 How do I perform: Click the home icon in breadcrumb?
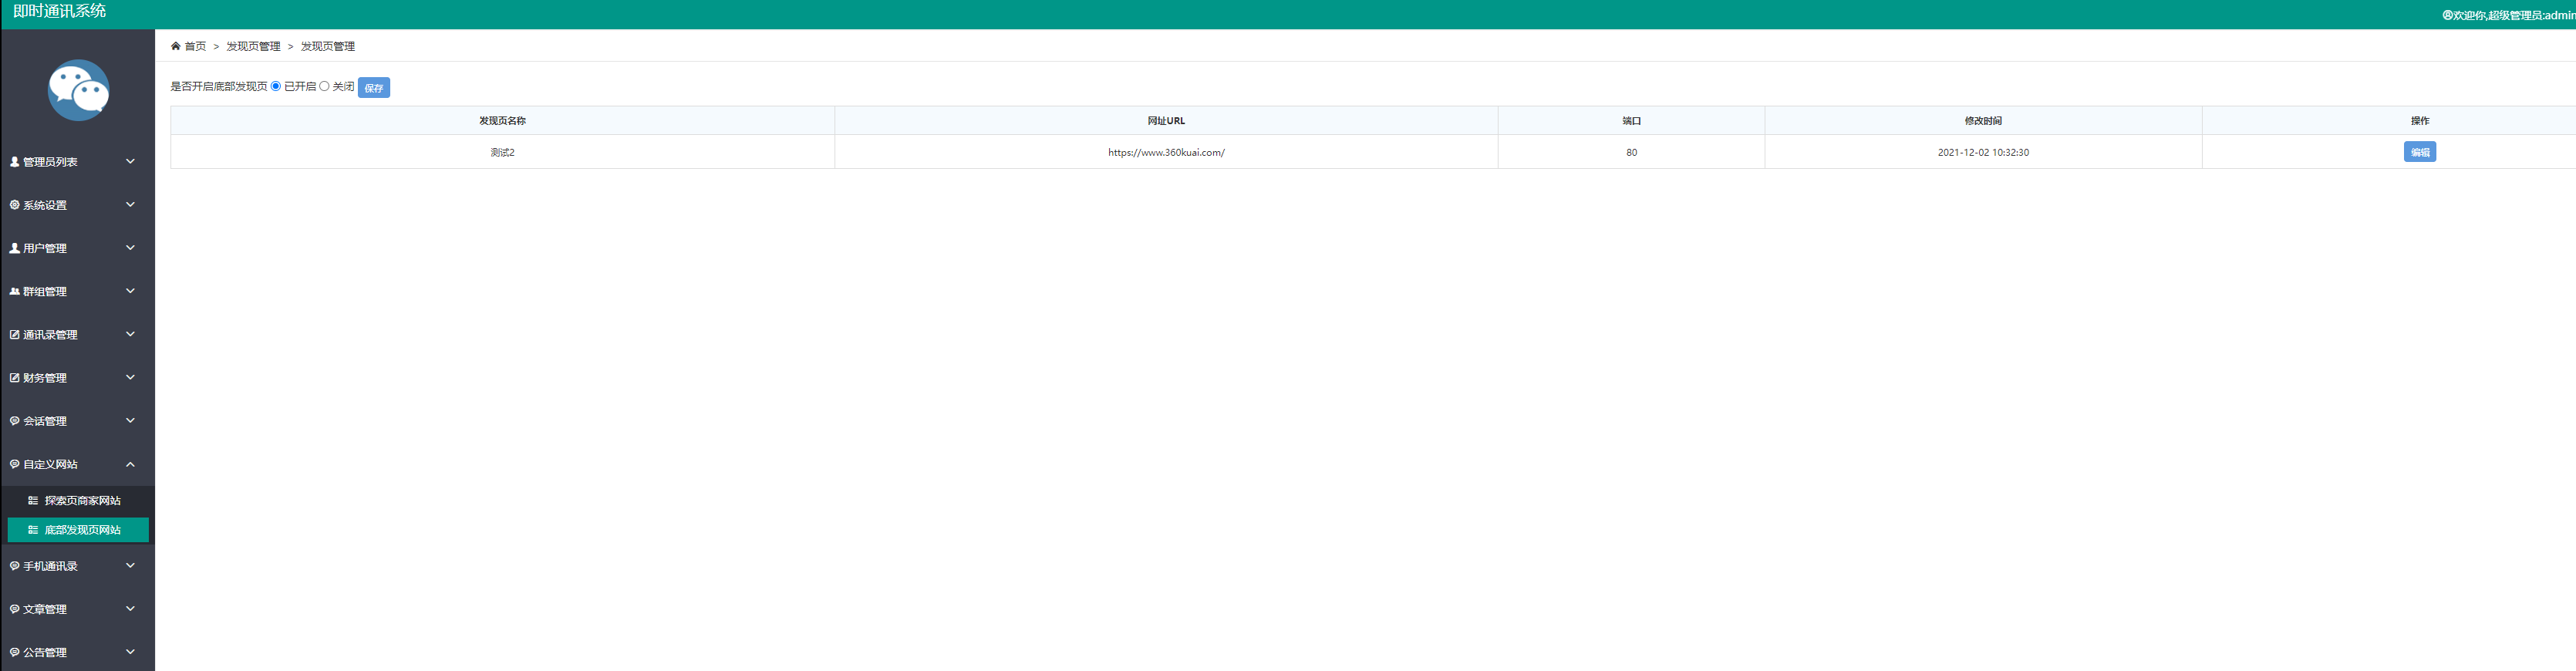[x=176, y=46]
